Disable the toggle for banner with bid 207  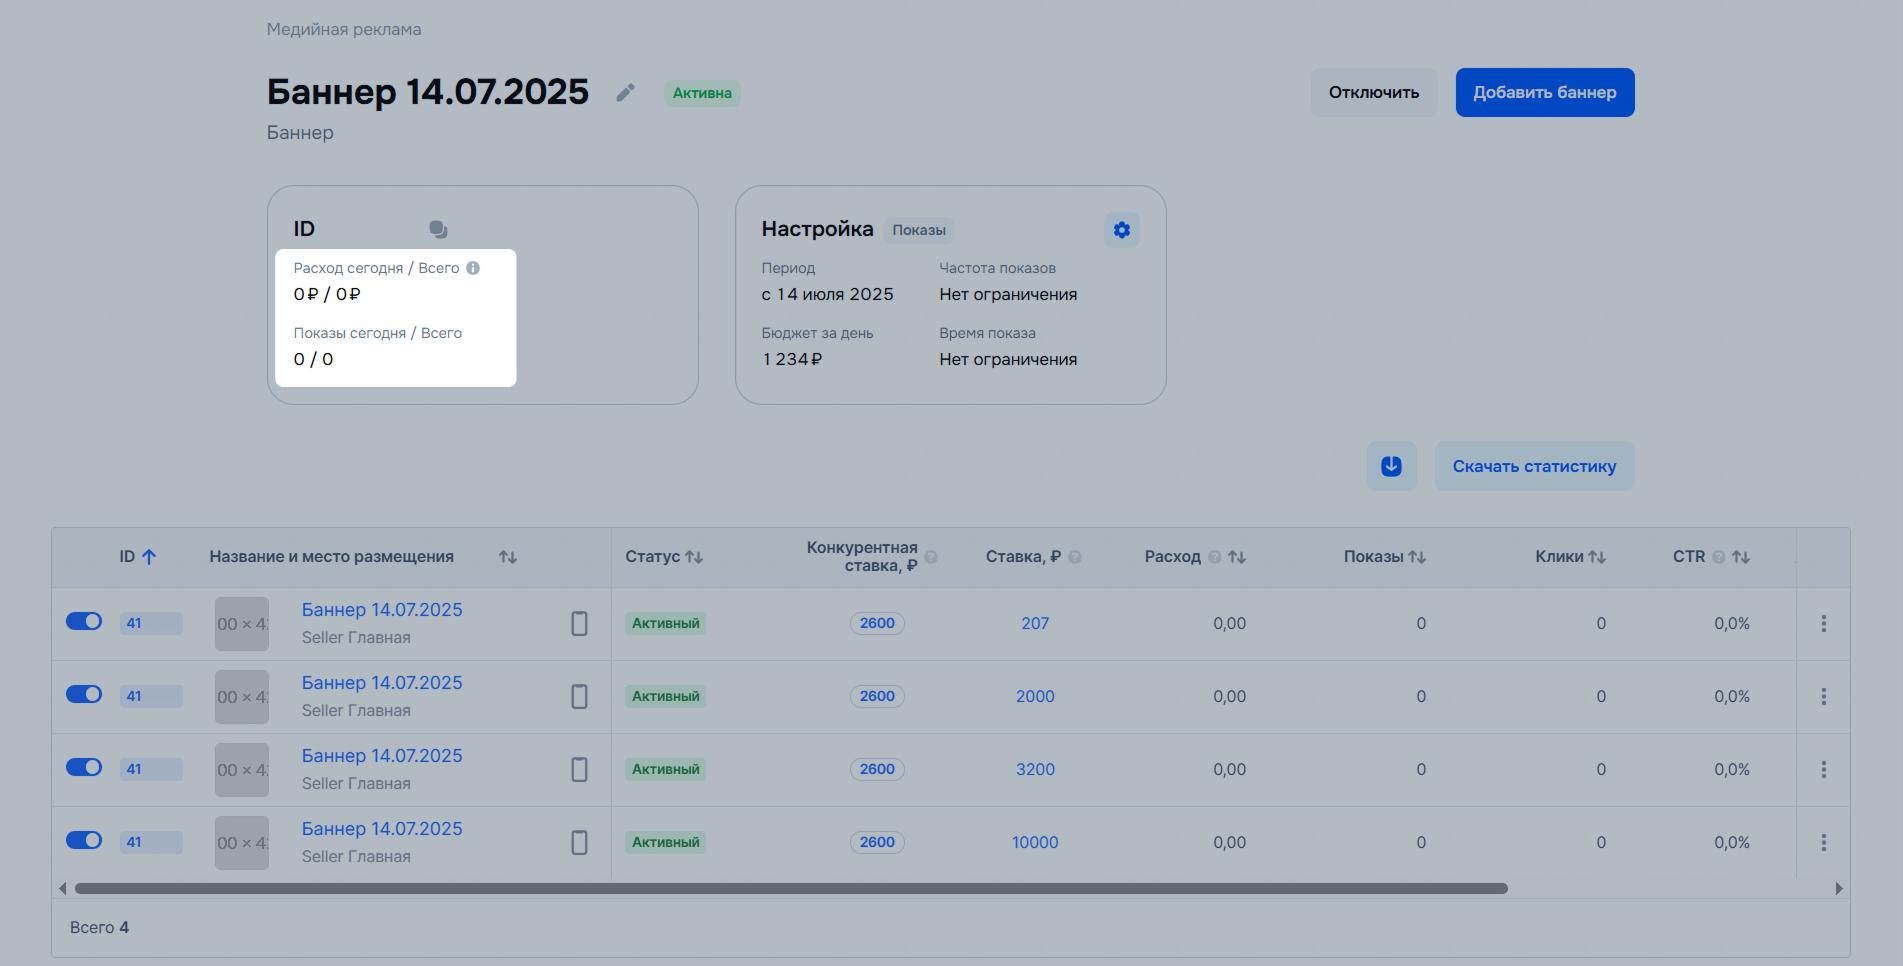[84, 622]
